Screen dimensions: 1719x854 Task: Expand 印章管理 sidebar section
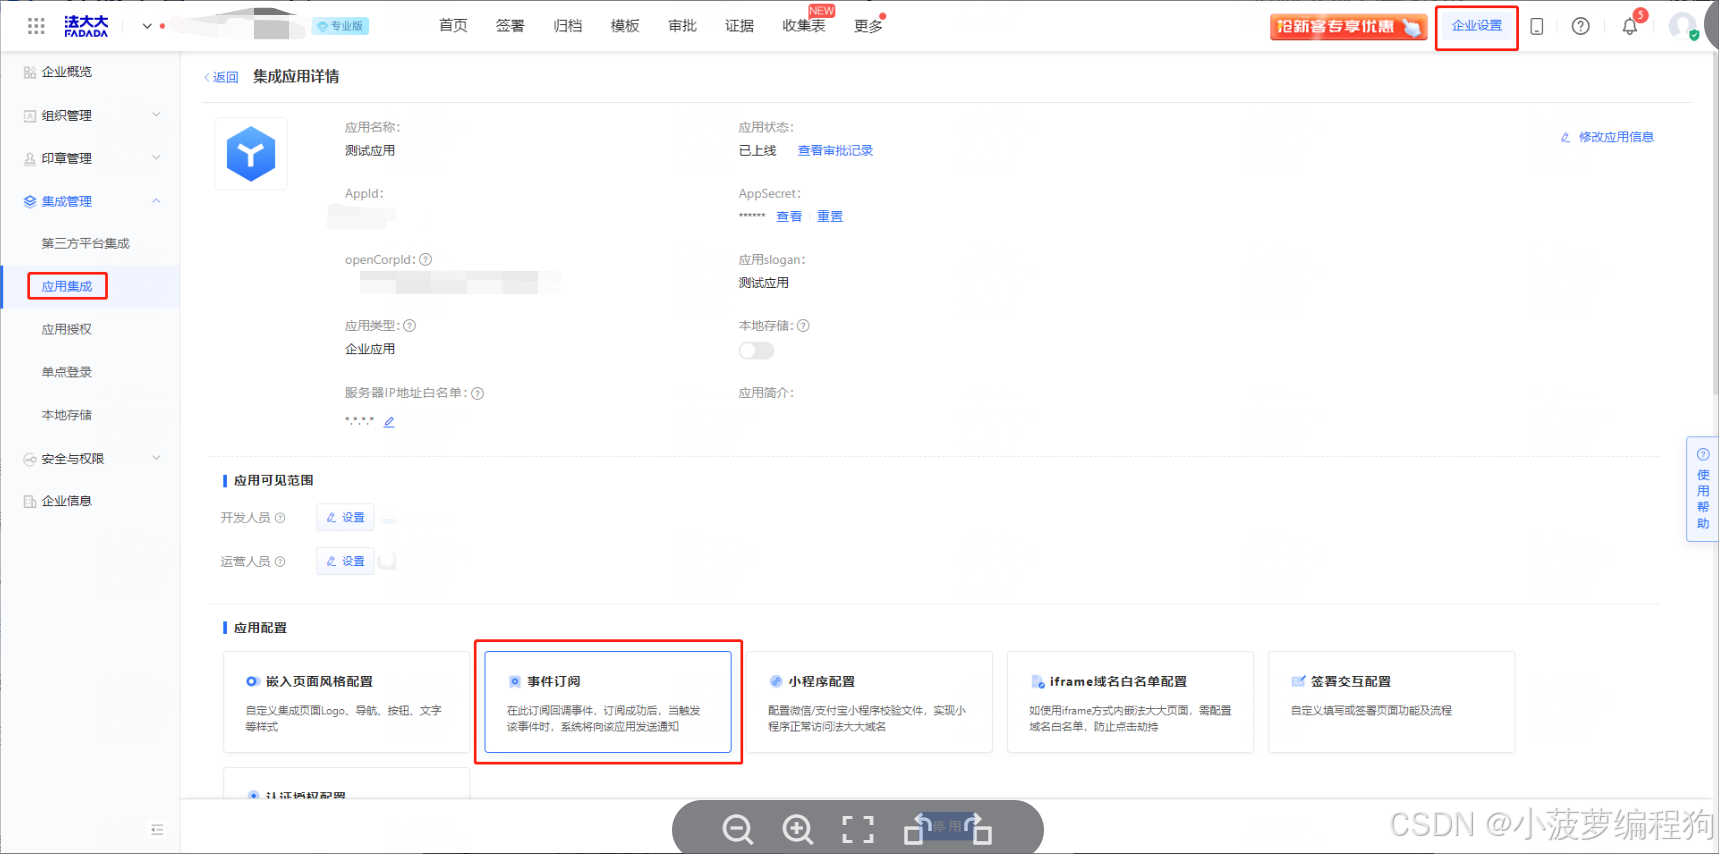pos(91,158)
